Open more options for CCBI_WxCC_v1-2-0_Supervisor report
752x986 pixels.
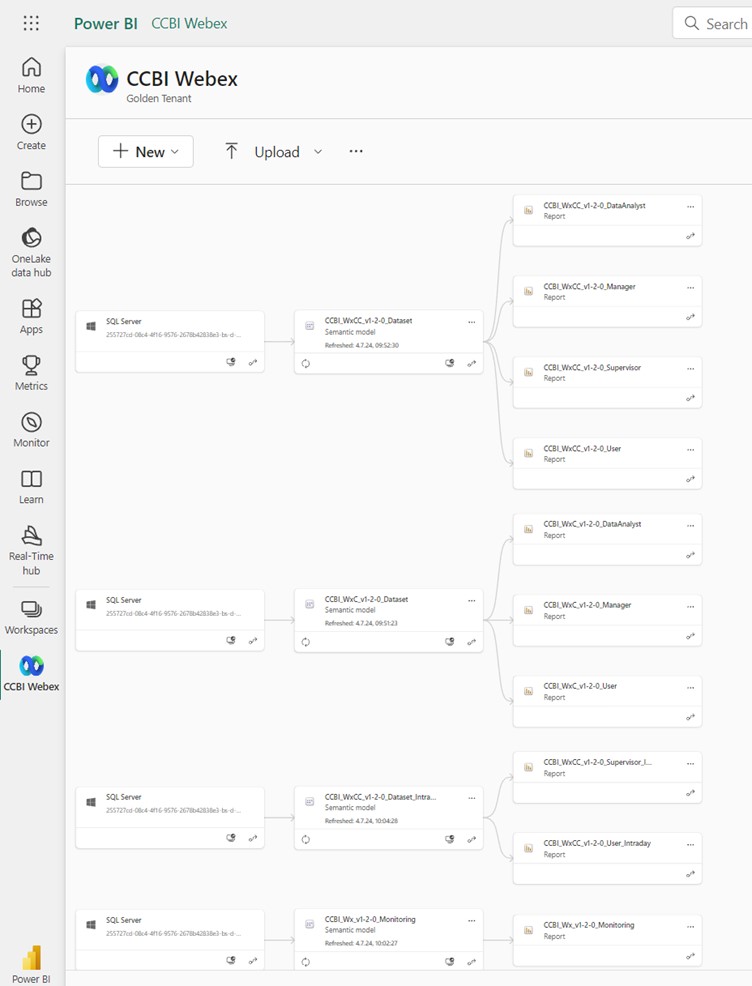[690, 368]
